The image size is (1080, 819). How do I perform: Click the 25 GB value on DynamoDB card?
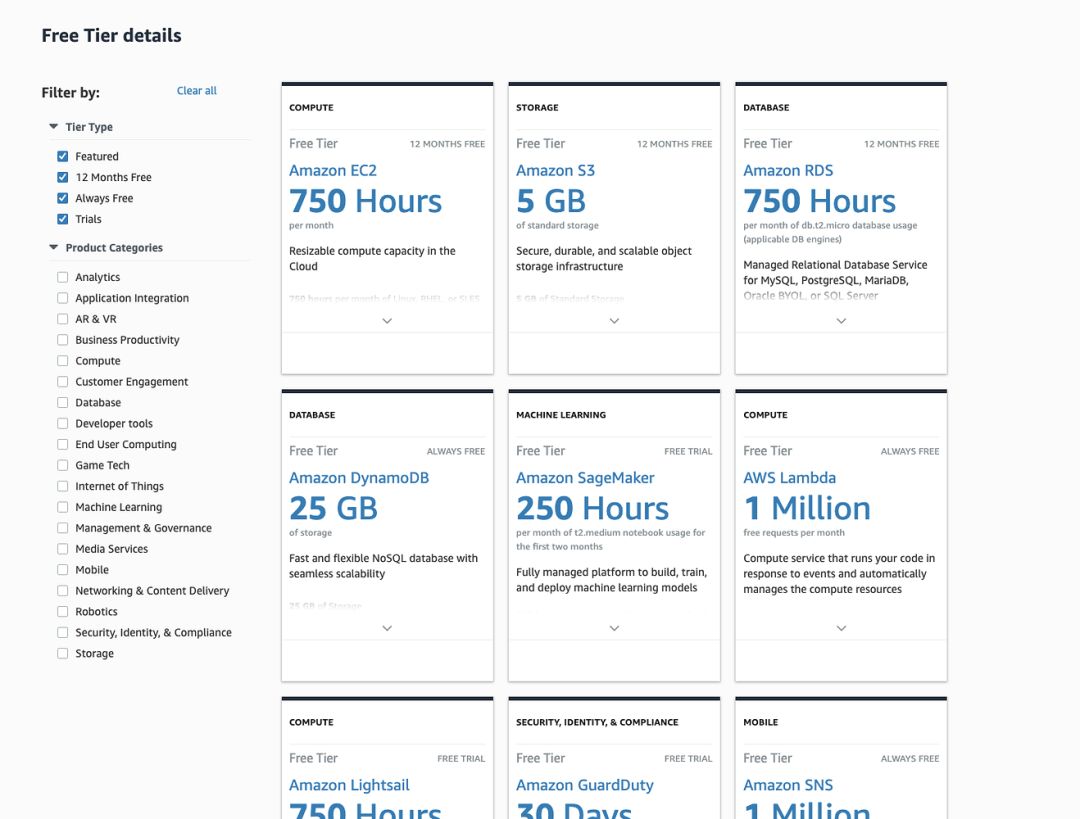pos(333,508)
